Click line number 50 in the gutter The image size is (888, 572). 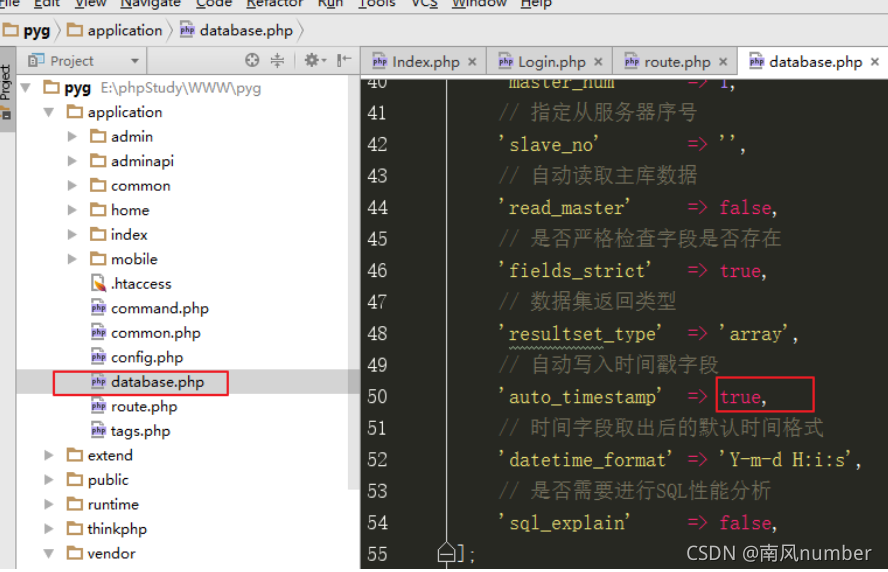click(377, 396)
